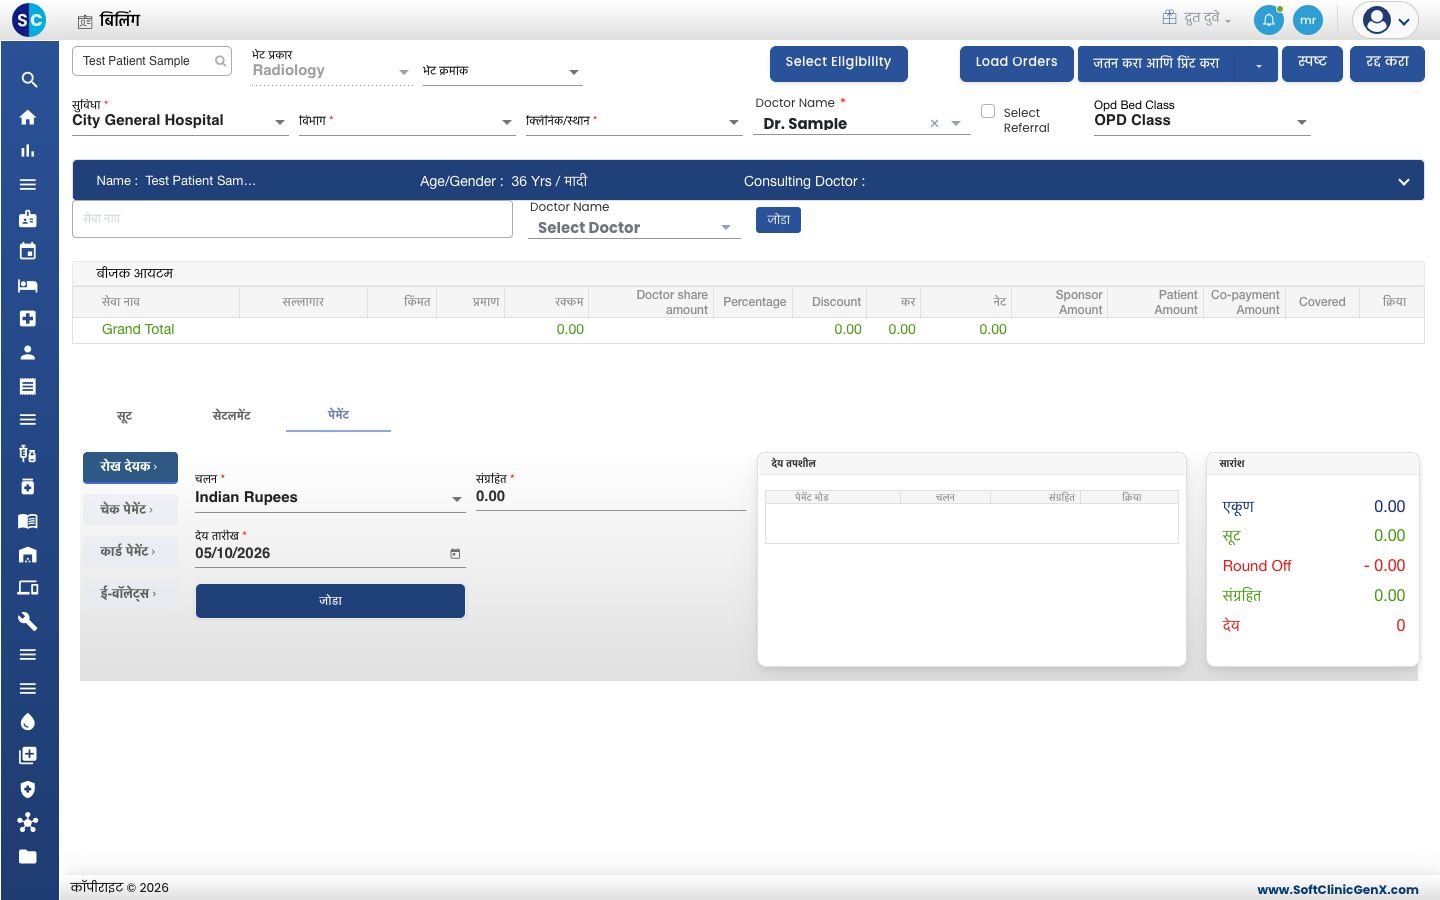Viewport: 1440px width, 900px height.
Task: Open the भेट प्रकार Radiology dropdown
Action: coord(331,71)
